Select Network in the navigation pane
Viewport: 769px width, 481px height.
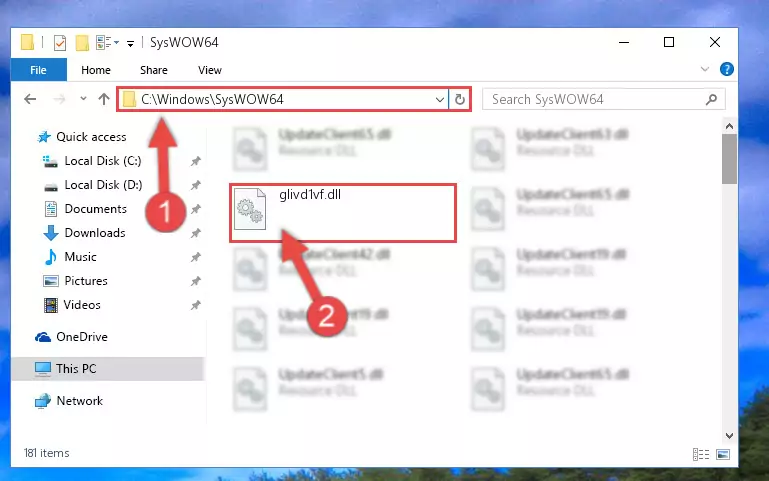click(79, 401)
